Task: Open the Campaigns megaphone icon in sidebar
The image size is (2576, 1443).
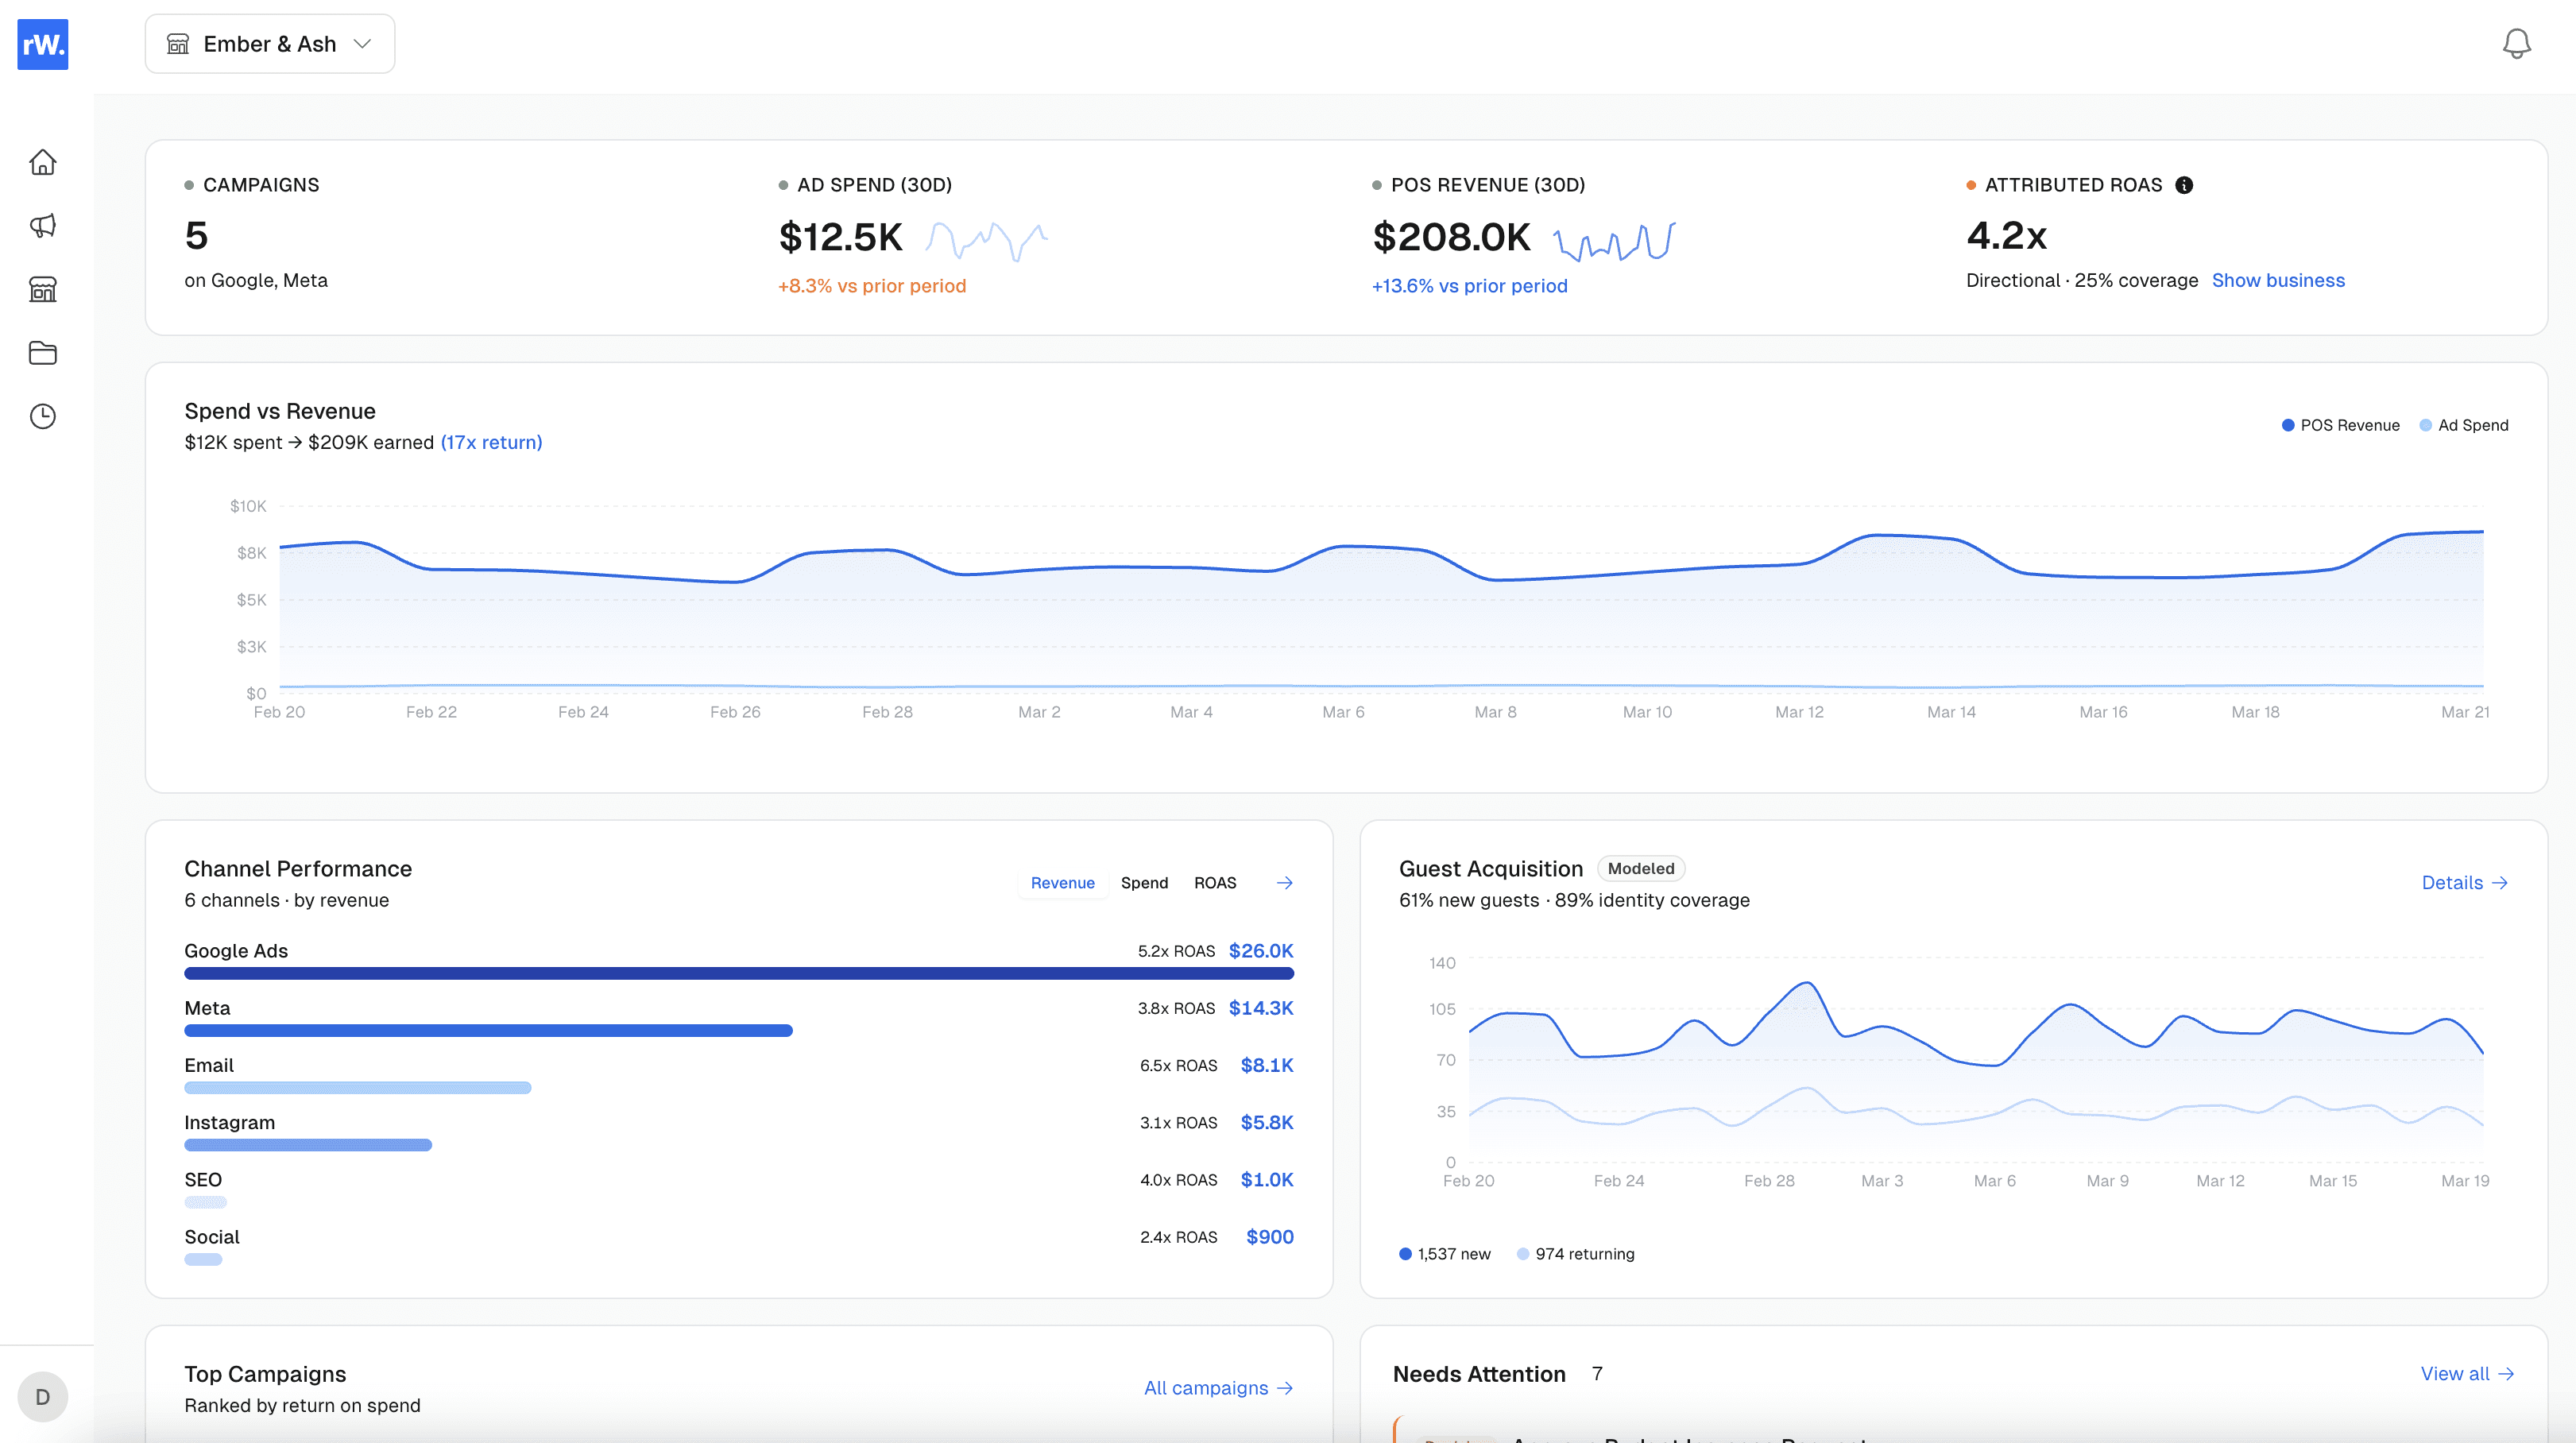Action: click(x=42, y=225)
